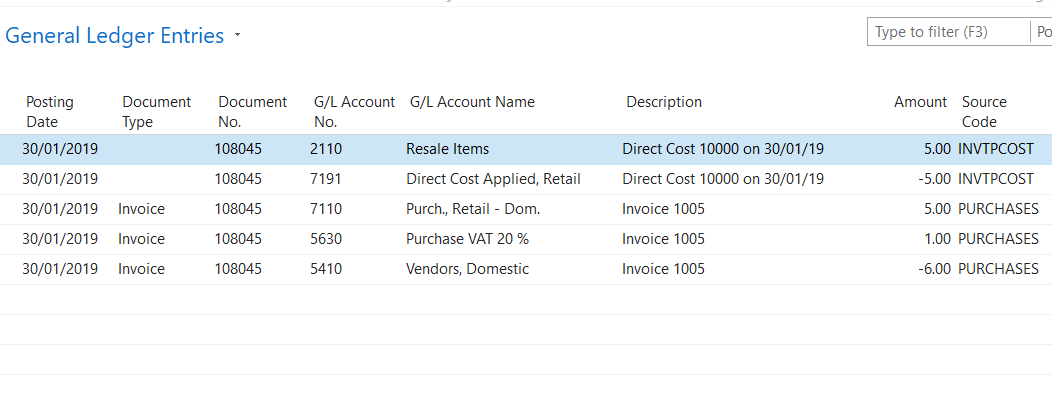Sort by the Posting Date column header
The image size is (1052, 403).
[50, 111]
